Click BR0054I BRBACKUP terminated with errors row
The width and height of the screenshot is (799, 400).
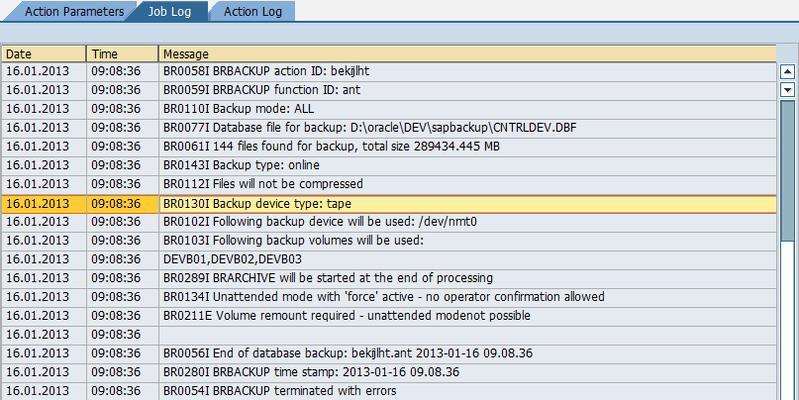pyautogui.click(x=389, y=391)
